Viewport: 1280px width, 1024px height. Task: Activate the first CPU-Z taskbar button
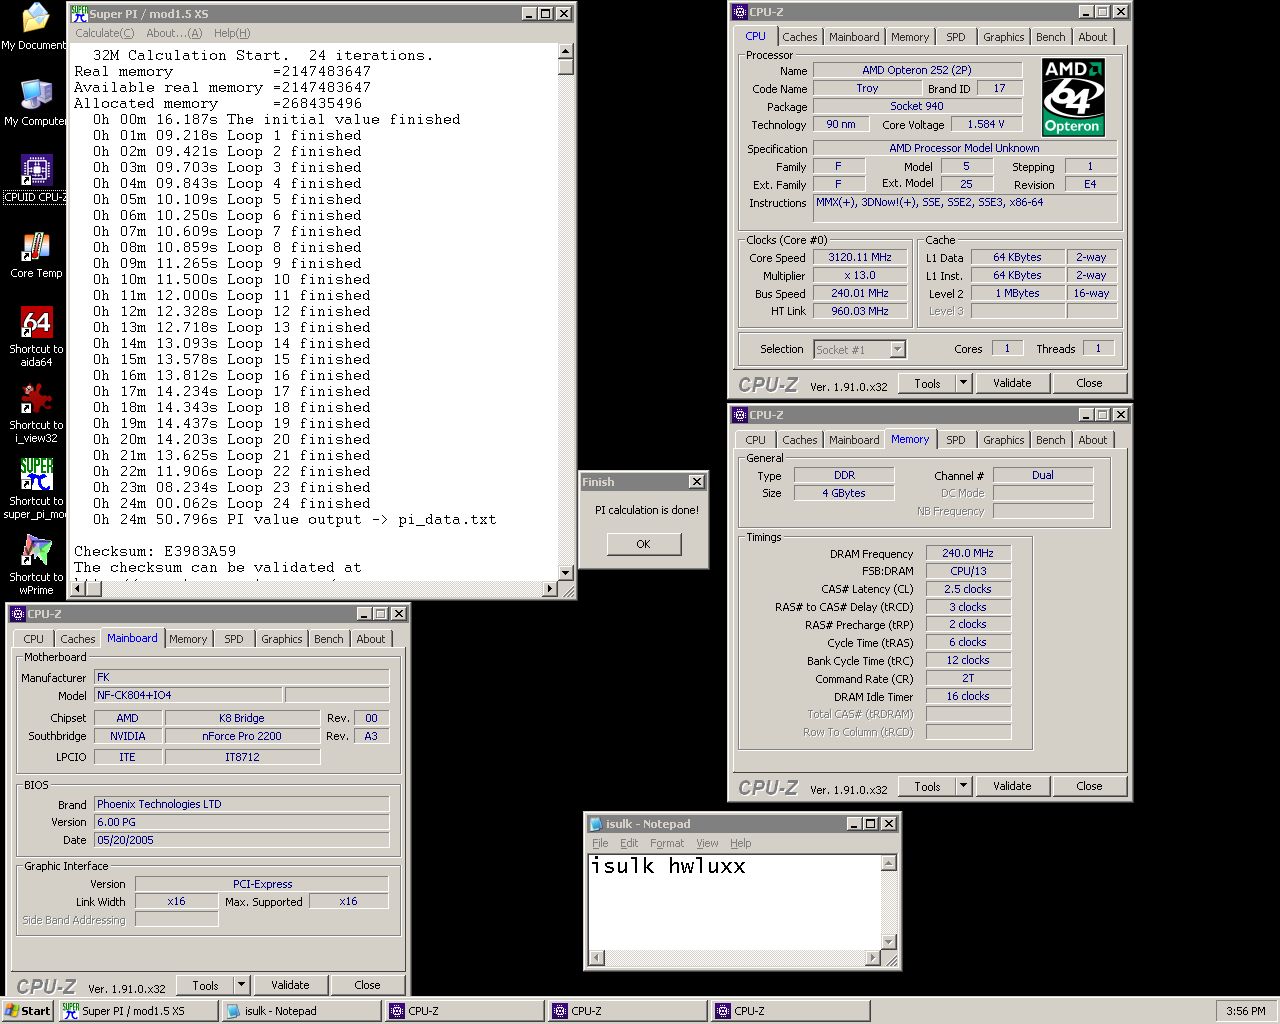pyautogui.click(x=464, y=1011)
